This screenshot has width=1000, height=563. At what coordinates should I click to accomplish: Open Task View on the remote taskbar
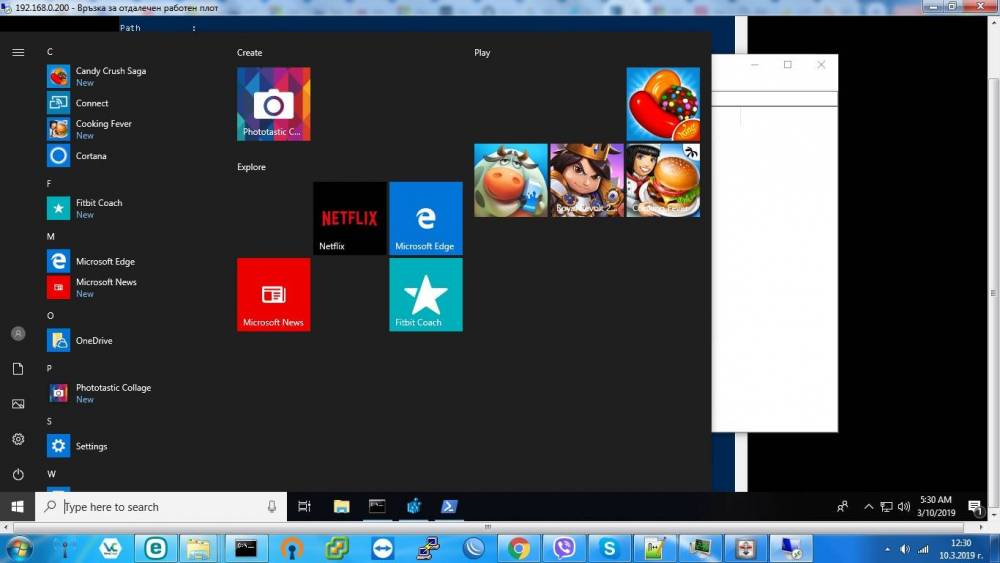tap(304, 507)
